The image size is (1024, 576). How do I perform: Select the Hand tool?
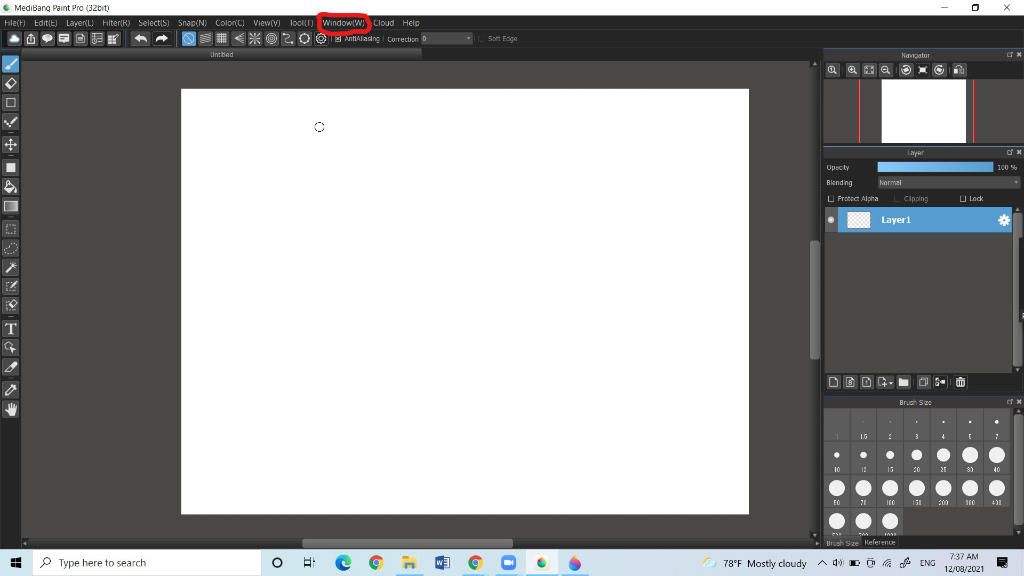coord(11,409)
